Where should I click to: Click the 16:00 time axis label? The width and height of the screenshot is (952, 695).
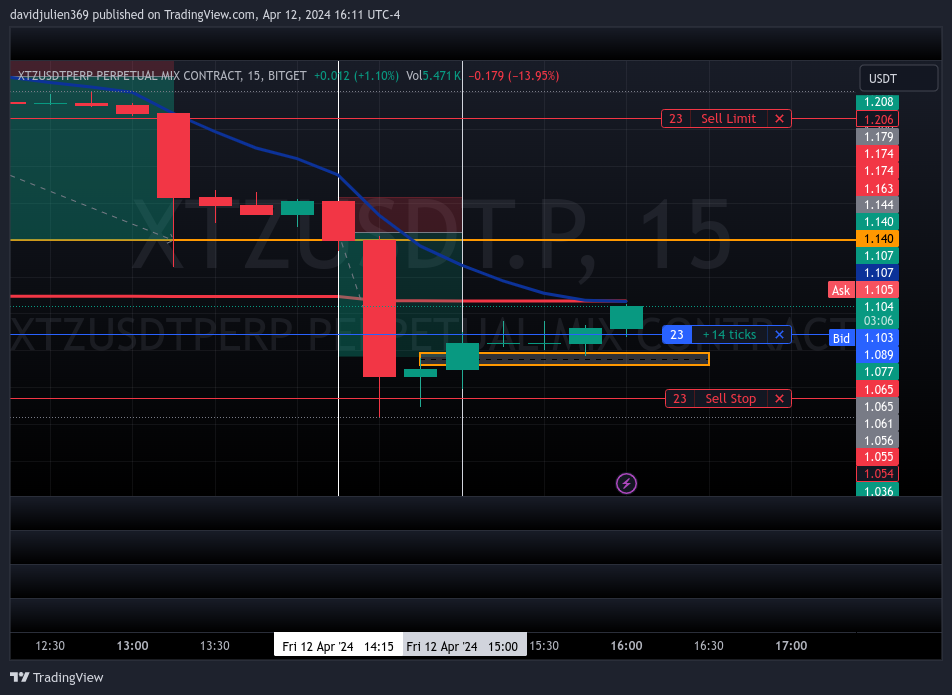(x=626, y=646)
